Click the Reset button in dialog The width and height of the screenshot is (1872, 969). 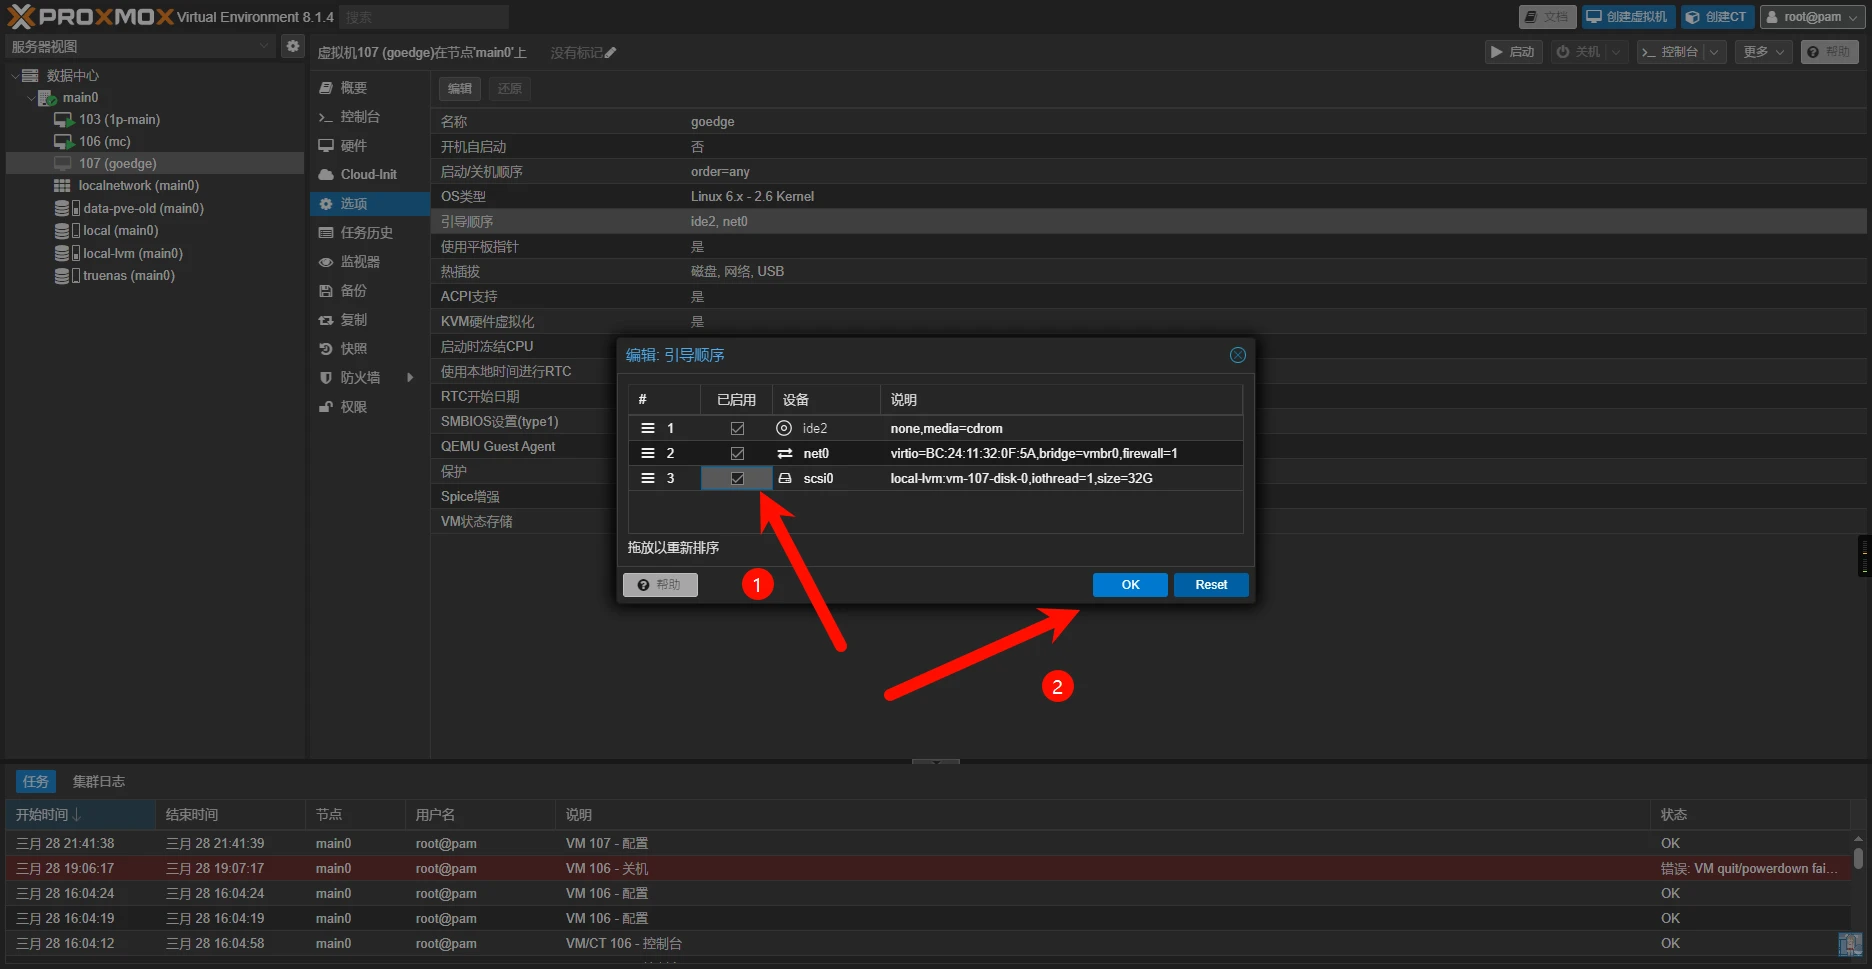tap(1210, 585)
